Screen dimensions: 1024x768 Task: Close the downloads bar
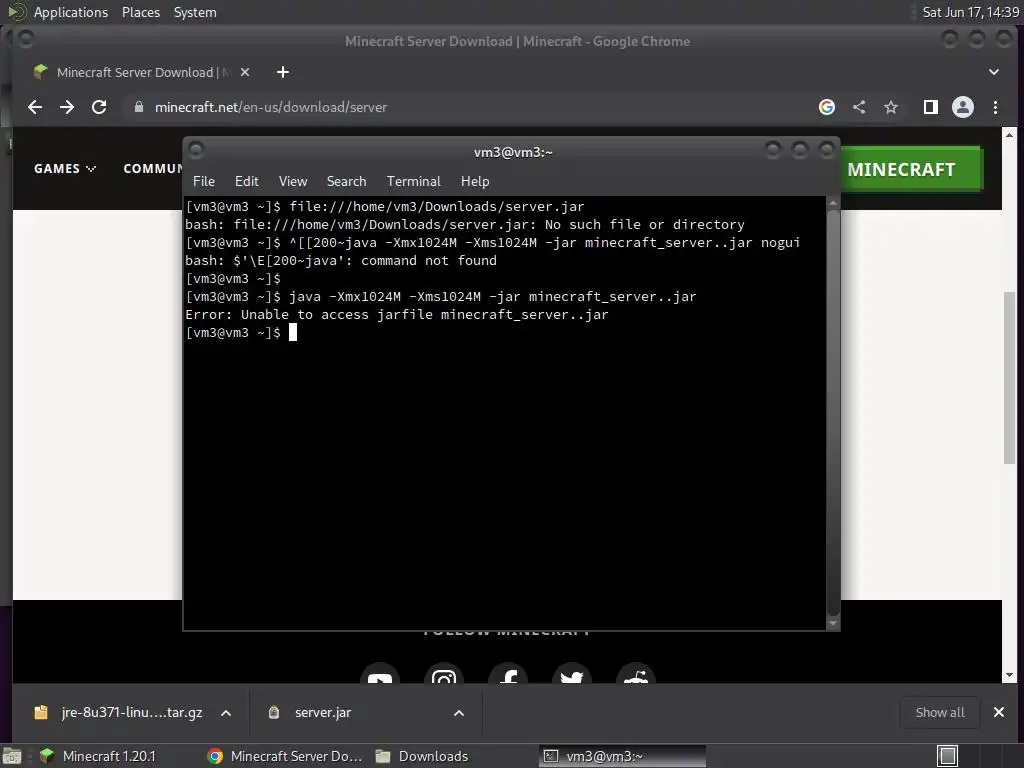coord(999,712)
